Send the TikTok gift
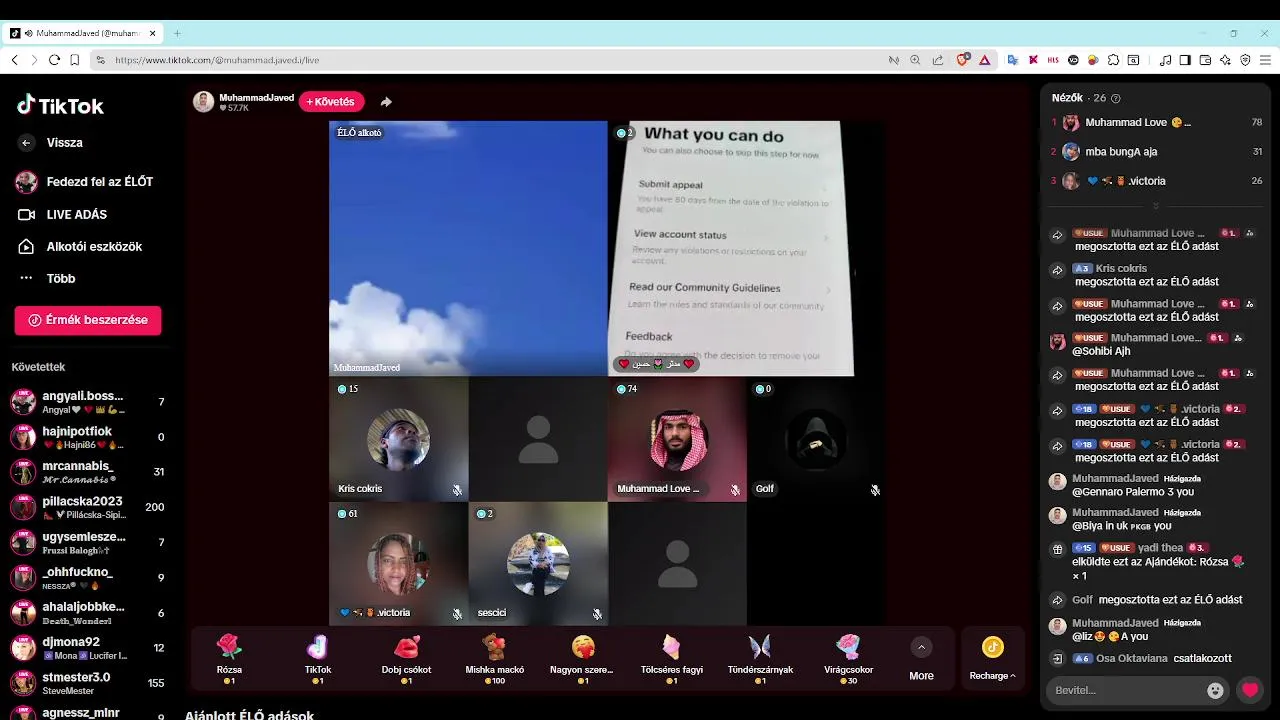The width and height of the screenshot is (1280, 720). pyautogui.click(x=317, y=658)
